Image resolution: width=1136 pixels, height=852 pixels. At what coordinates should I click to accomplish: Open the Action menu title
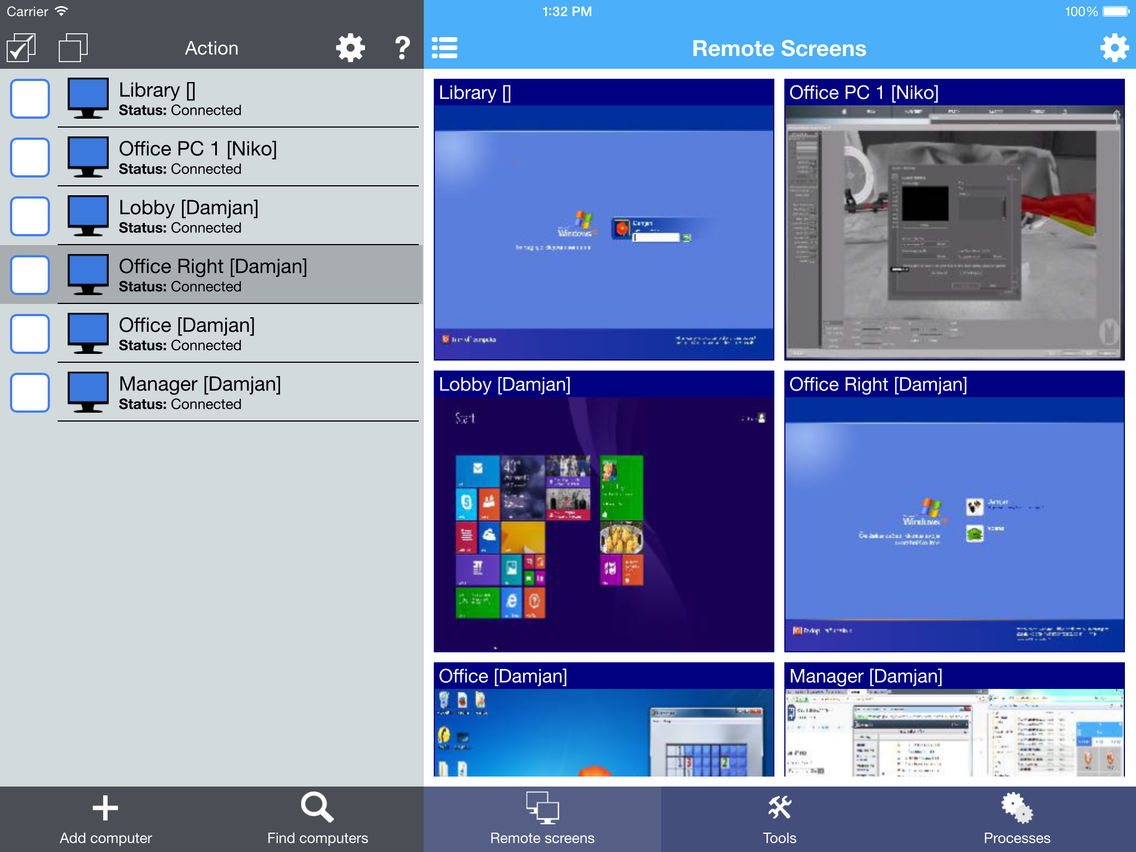[211, 48]
